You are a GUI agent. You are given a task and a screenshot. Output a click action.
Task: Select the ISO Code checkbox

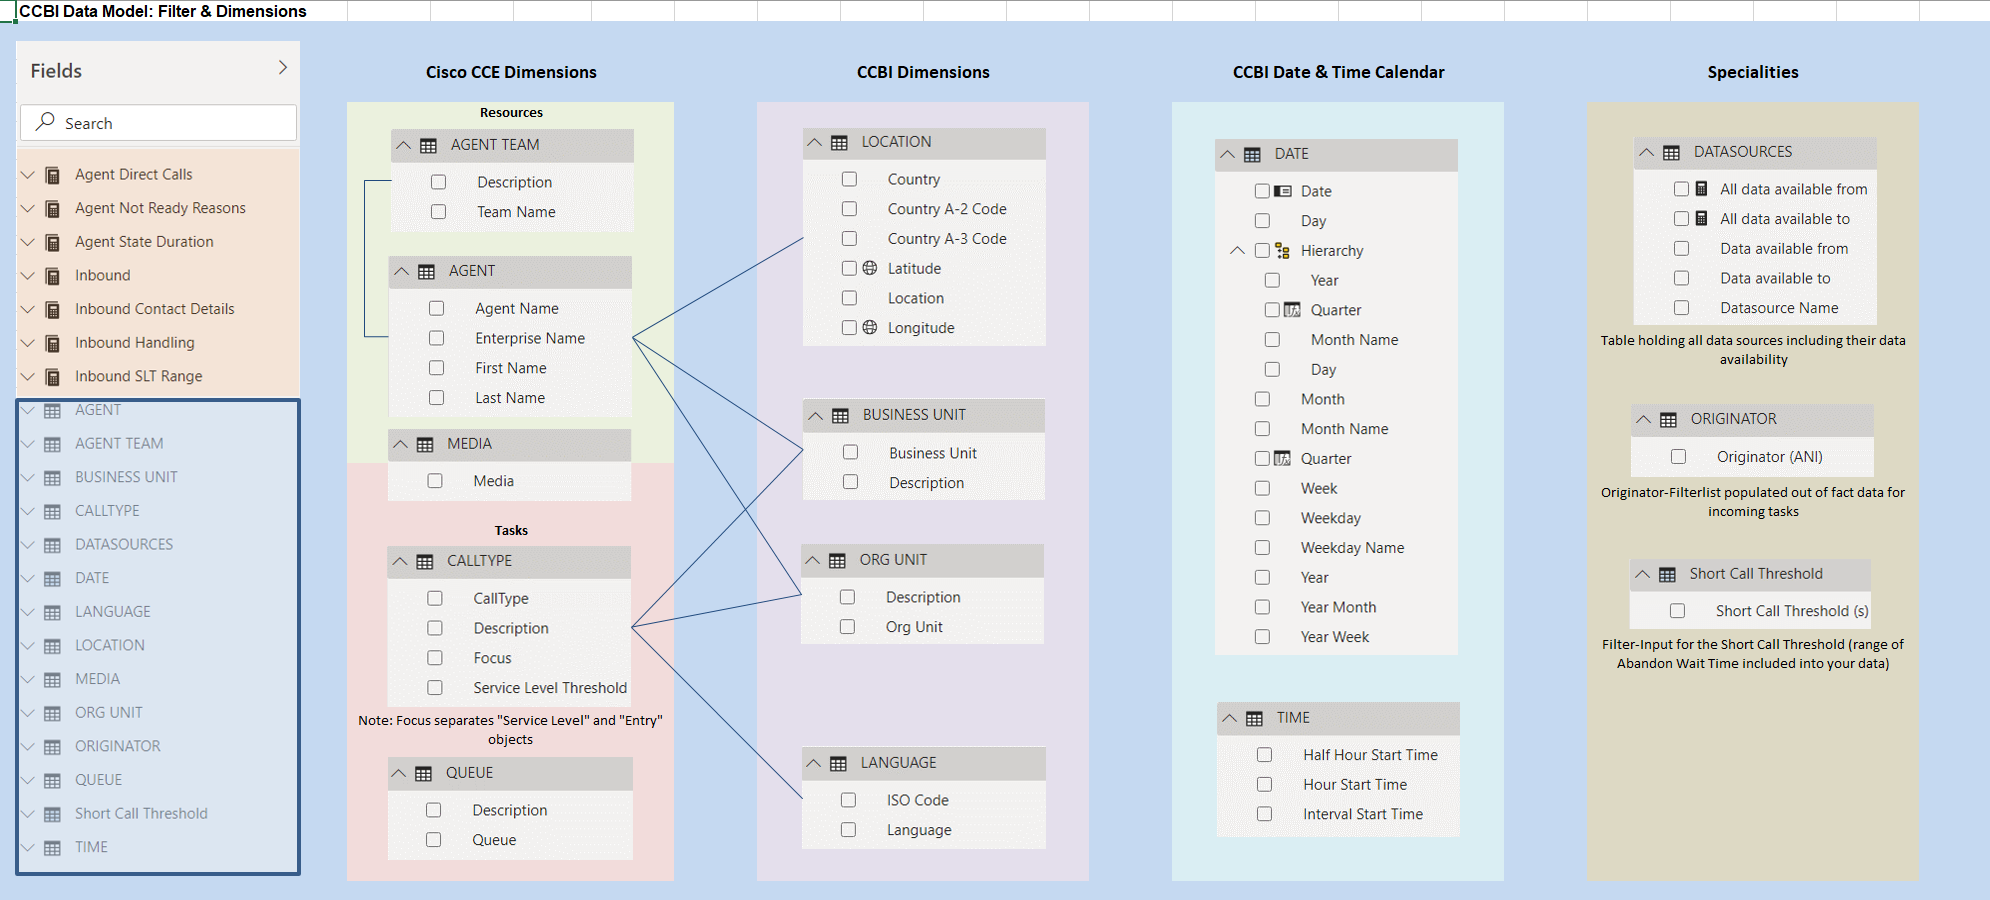point(848,800)
